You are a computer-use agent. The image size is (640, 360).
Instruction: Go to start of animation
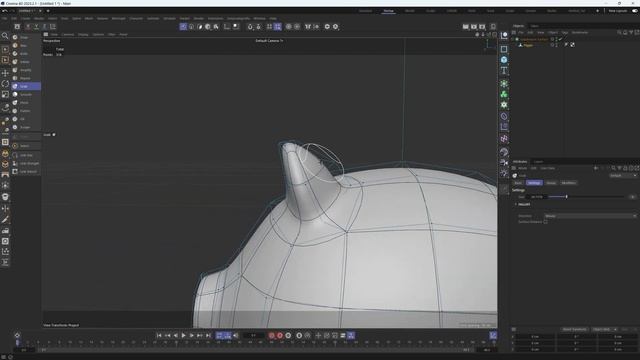click(x=159, y=335)
